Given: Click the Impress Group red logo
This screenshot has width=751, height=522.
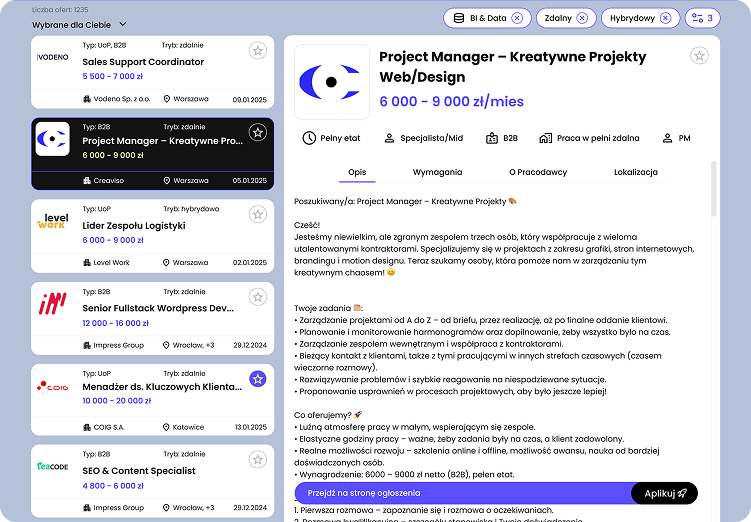Looking at the screenshot, I should pos(53,304).
